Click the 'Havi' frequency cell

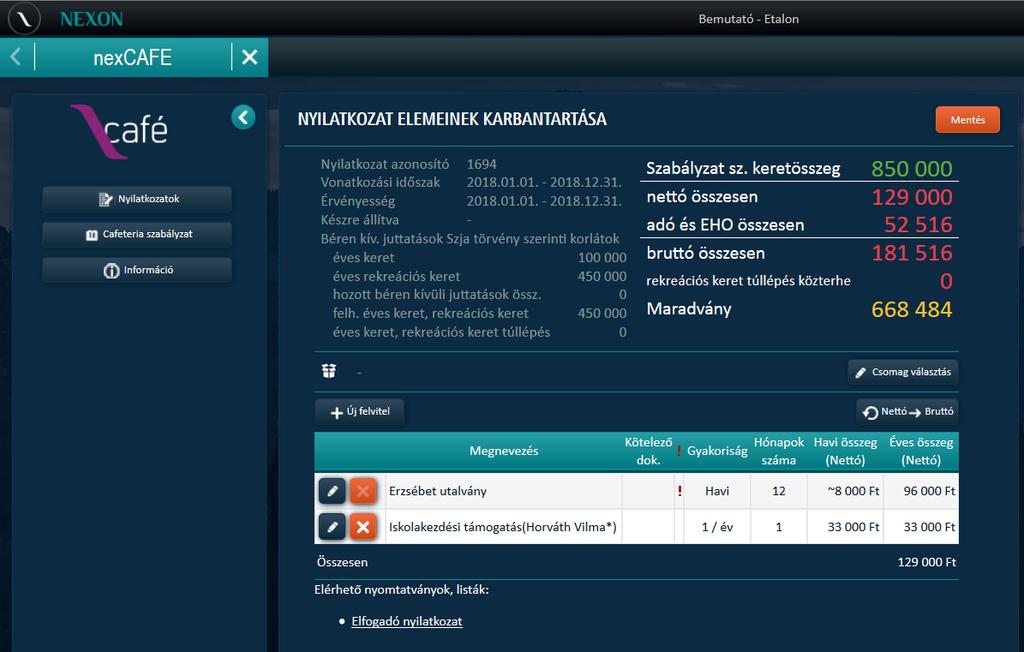717,491
